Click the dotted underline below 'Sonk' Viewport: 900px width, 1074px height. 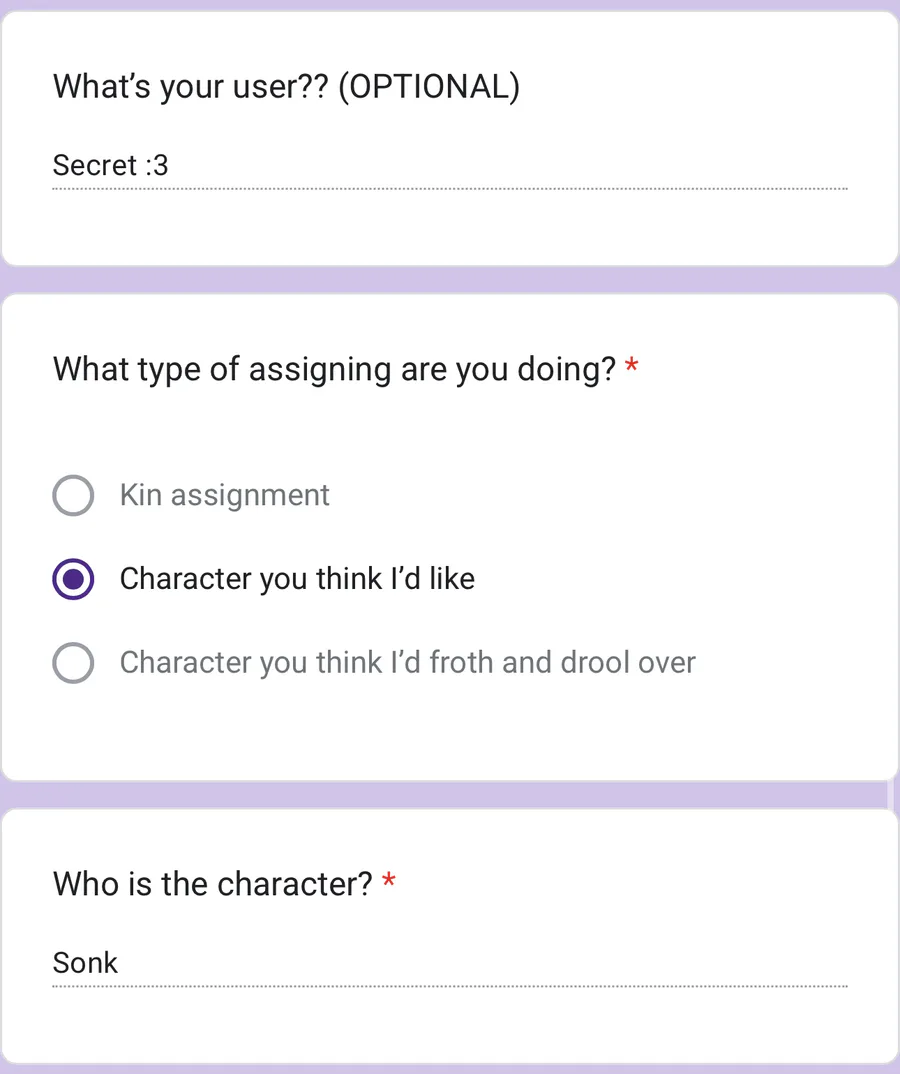click(450, 986)
